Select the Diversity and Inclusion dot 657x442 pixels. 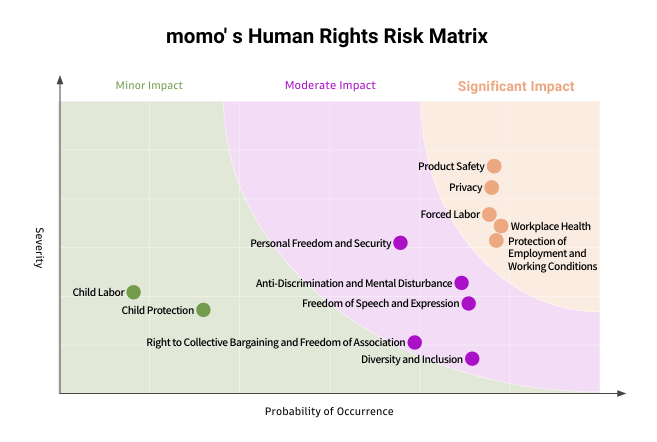(472, 359)
